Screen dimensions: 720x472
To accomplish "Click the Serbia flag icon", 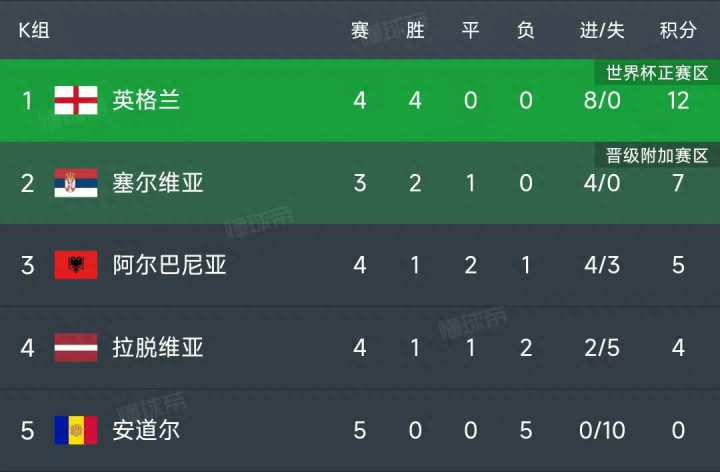I will pyautogui.click(x=76, y=183).
